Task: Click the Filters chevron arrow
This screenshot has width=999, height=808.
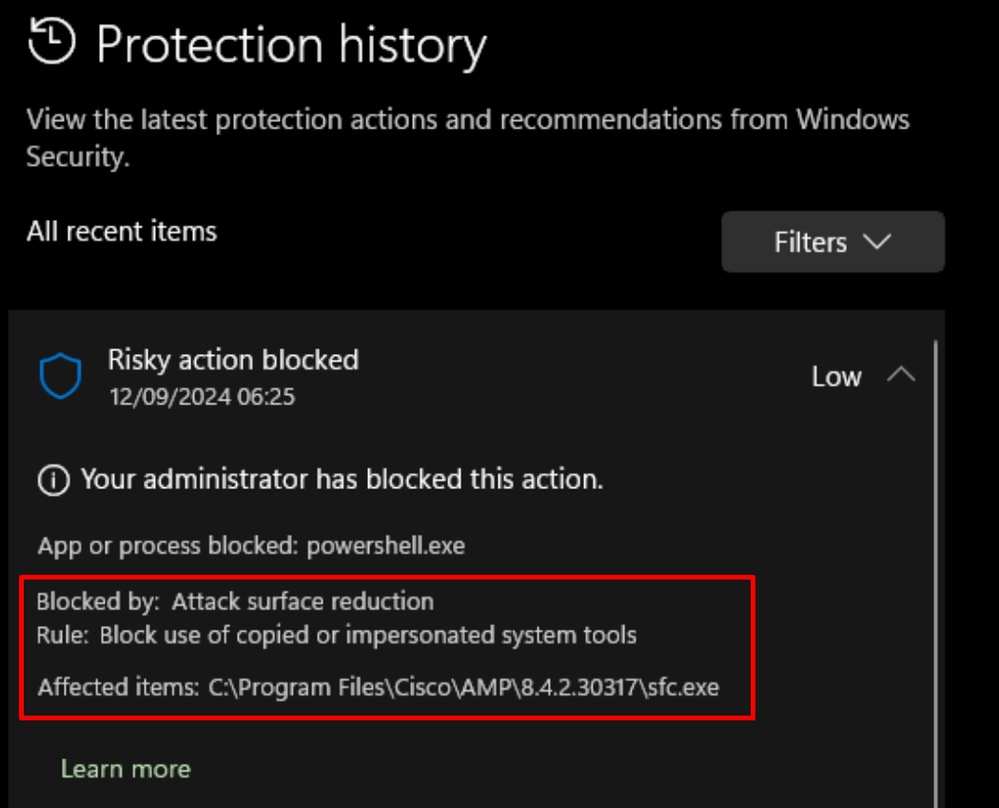Action: (x=877, y=242)
